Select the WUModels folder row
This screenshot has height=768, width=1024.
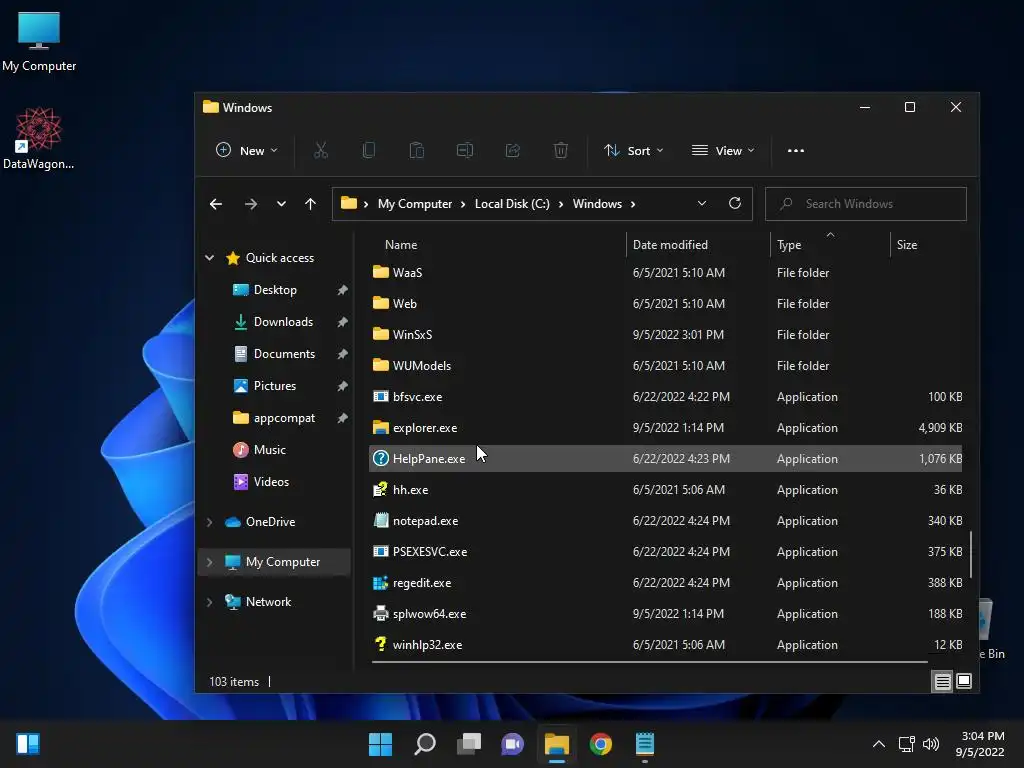point(665,366)
